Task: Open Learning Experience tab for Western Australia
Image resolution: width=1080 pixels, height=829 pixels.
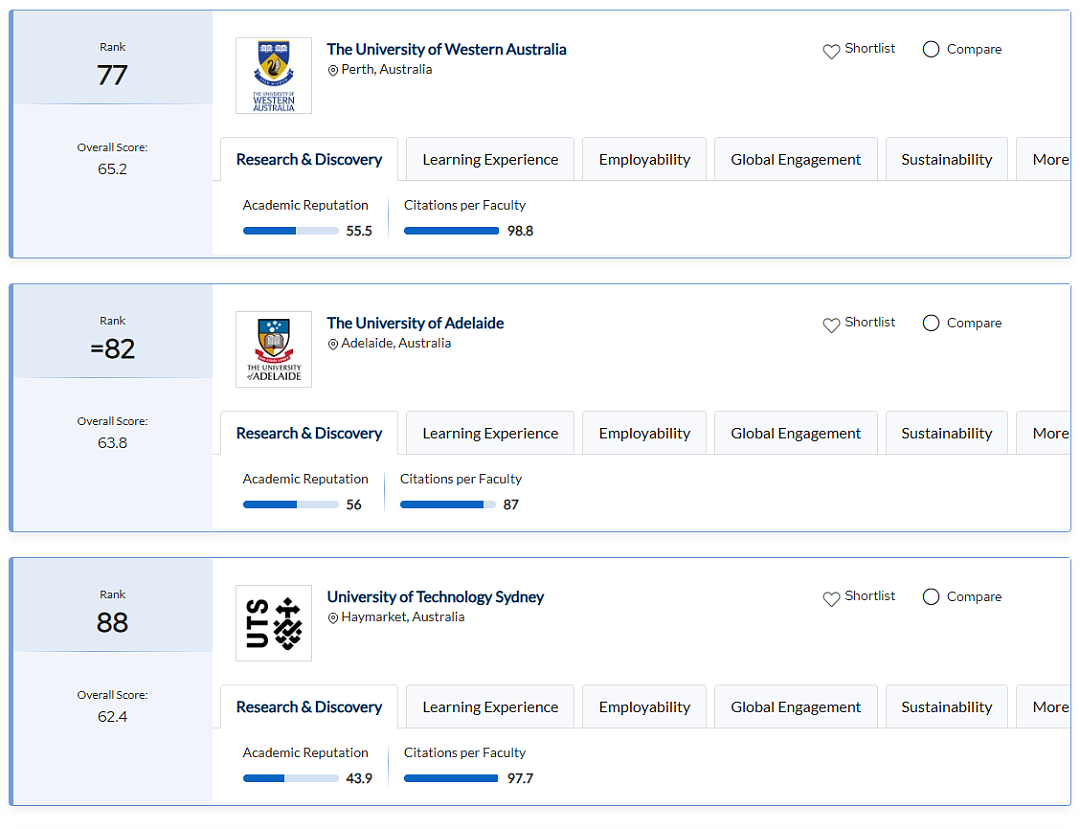Action: coord(490,159)
